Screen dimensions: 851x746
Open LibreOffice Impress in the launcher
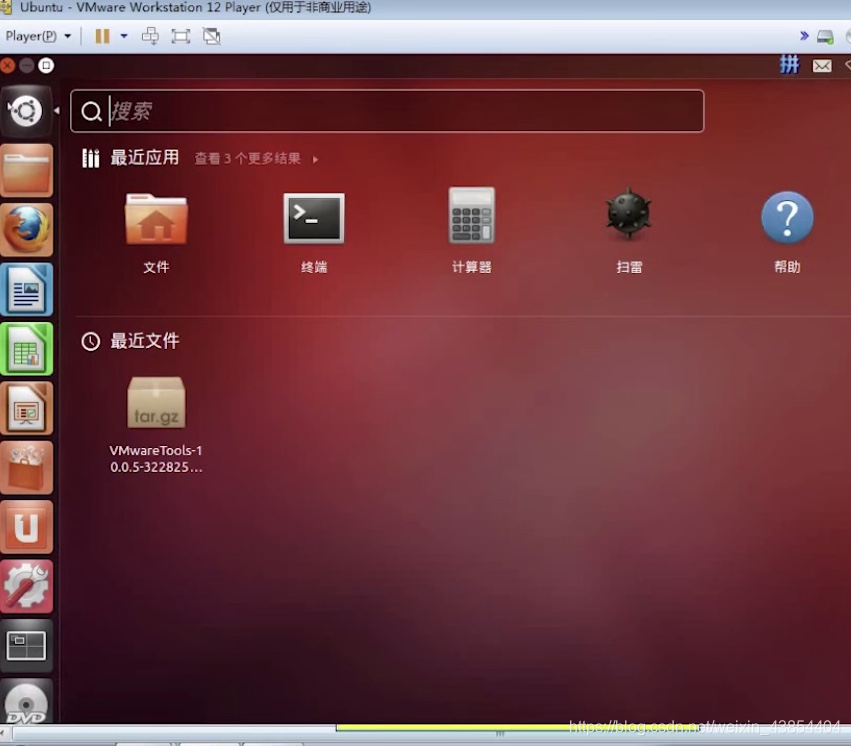pyautogui.click(x=27, y=408)
